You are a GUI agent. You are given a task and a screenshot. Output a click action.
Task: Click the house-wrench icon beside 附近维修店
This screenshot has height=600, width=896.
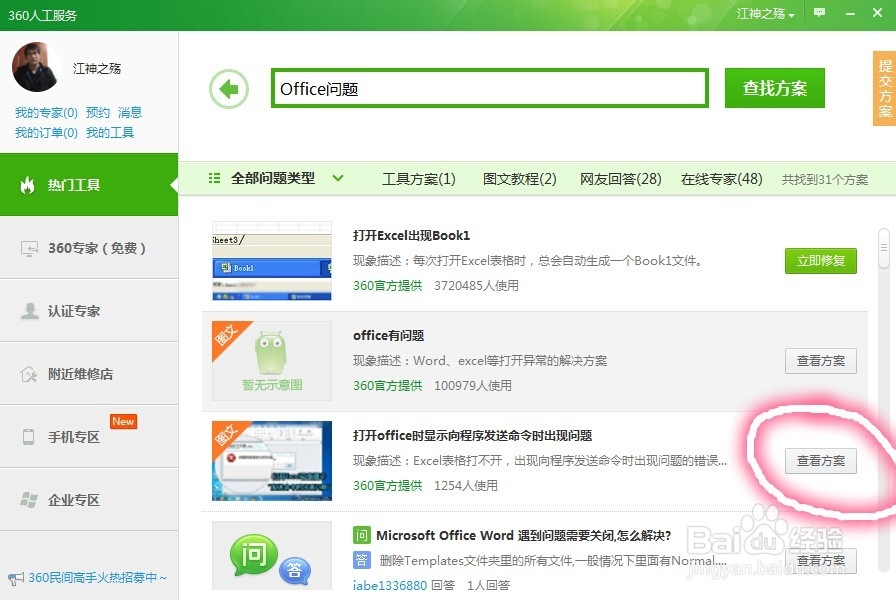(x=29, y=374)
